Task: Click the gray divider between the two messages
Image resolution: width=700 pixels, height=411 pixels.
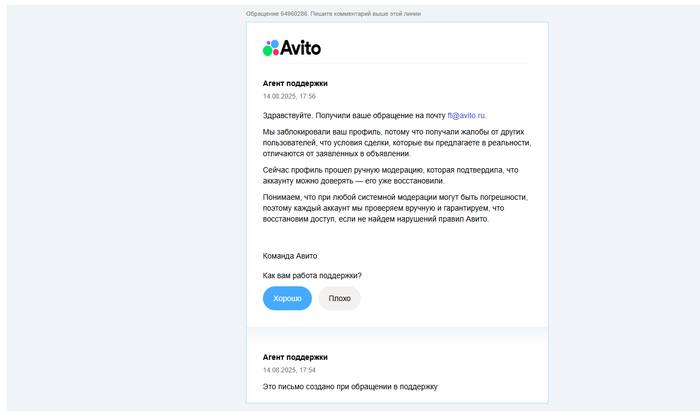Action: 397,333
